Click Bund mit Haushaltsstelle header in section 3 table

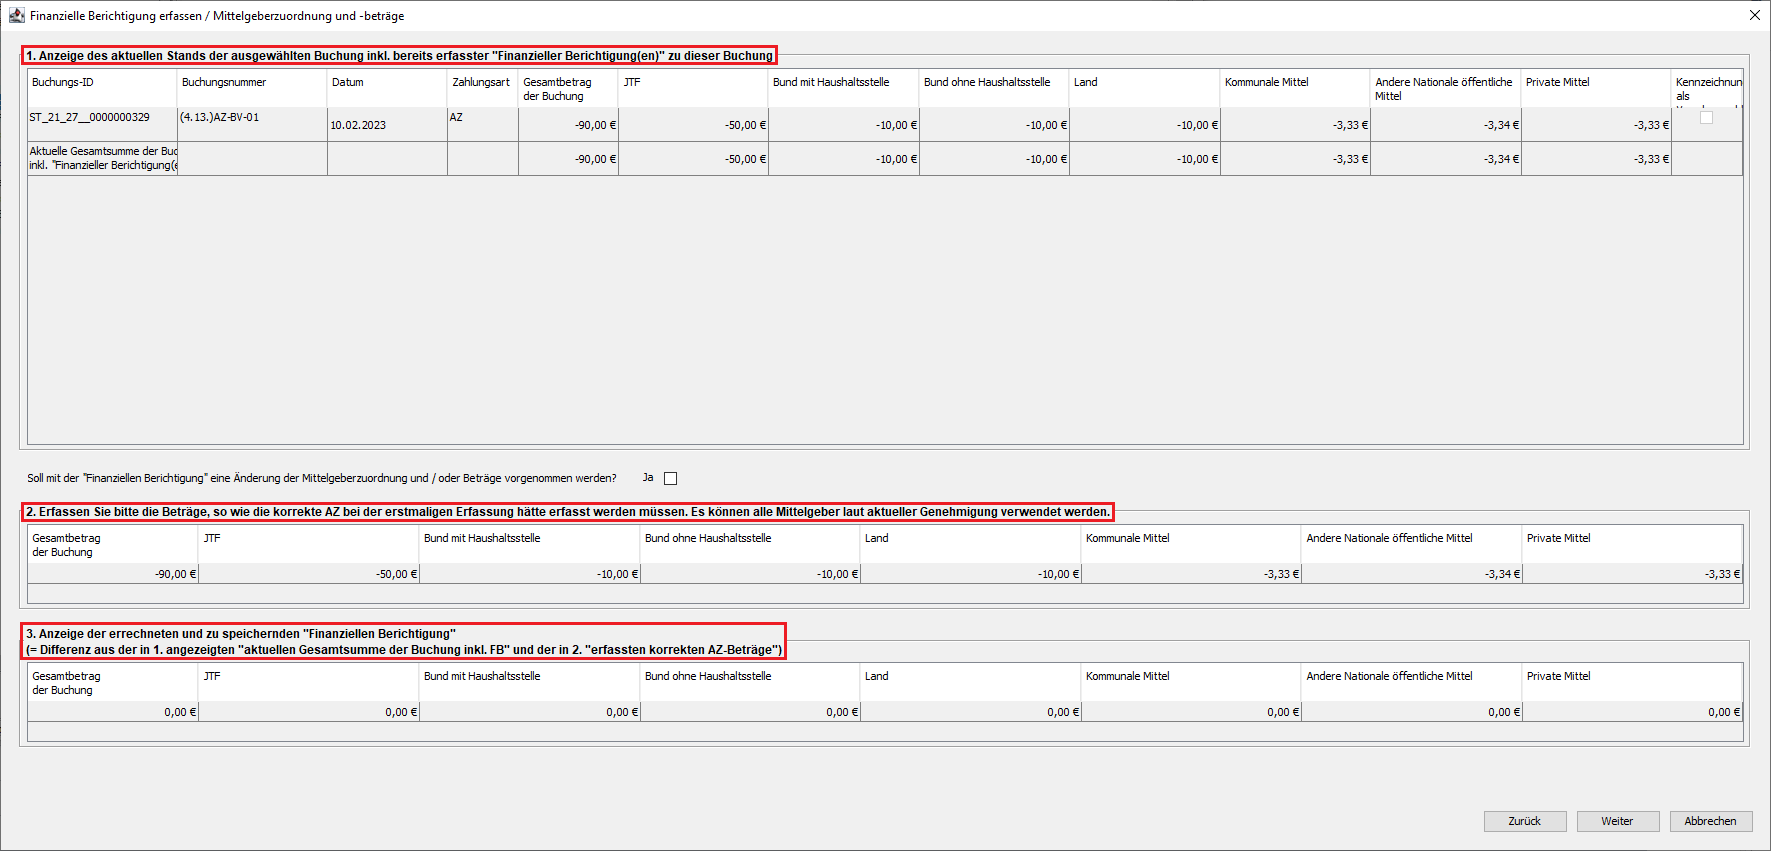530,682
